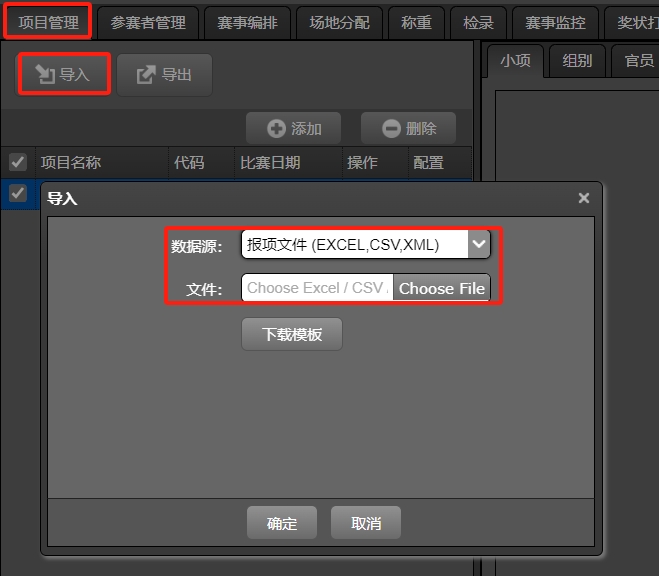
Task: Close the 导入 dialog with X
Action: tap(583, 198)
